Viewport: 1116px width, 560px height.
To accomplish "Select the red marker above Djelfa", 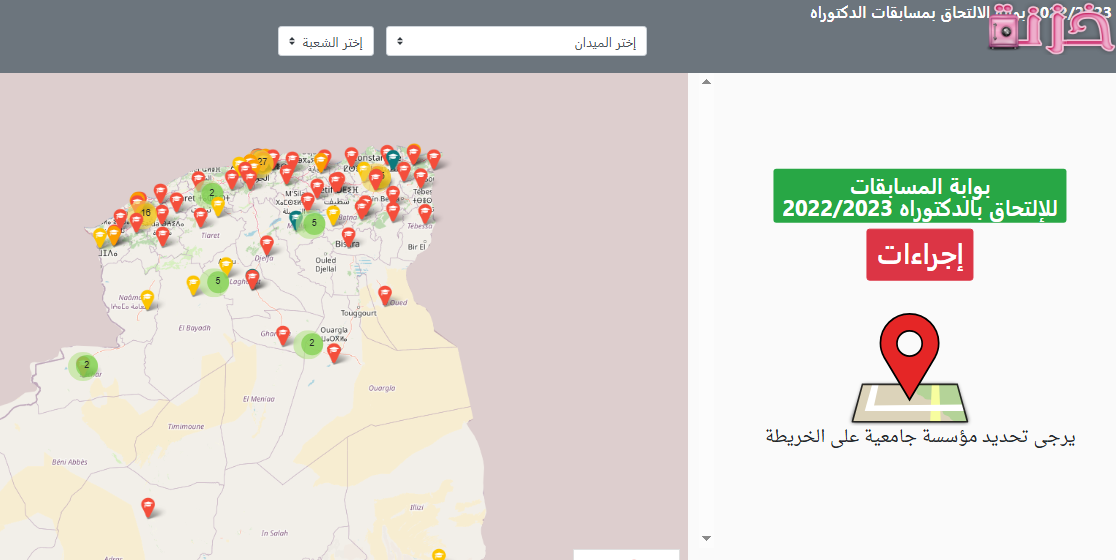I will click(x=267, y=243).
